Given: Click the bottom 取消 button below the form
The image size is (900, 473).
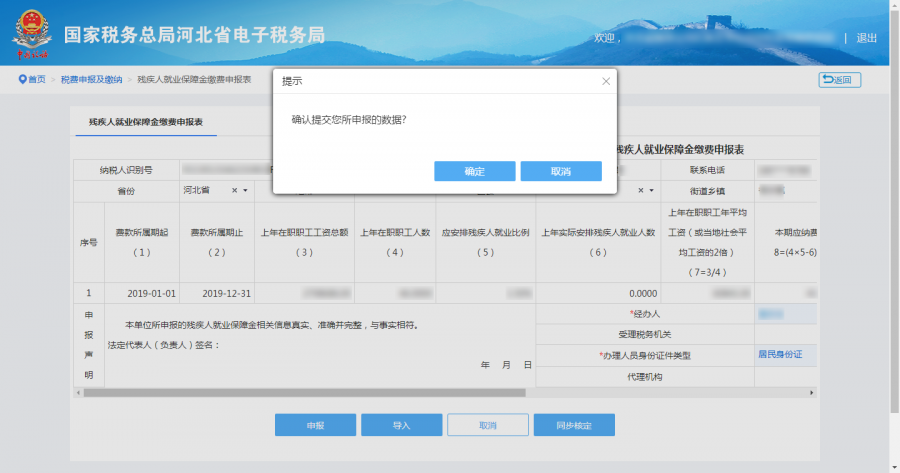Looking at the screenshot, I should tap(487, 425).
